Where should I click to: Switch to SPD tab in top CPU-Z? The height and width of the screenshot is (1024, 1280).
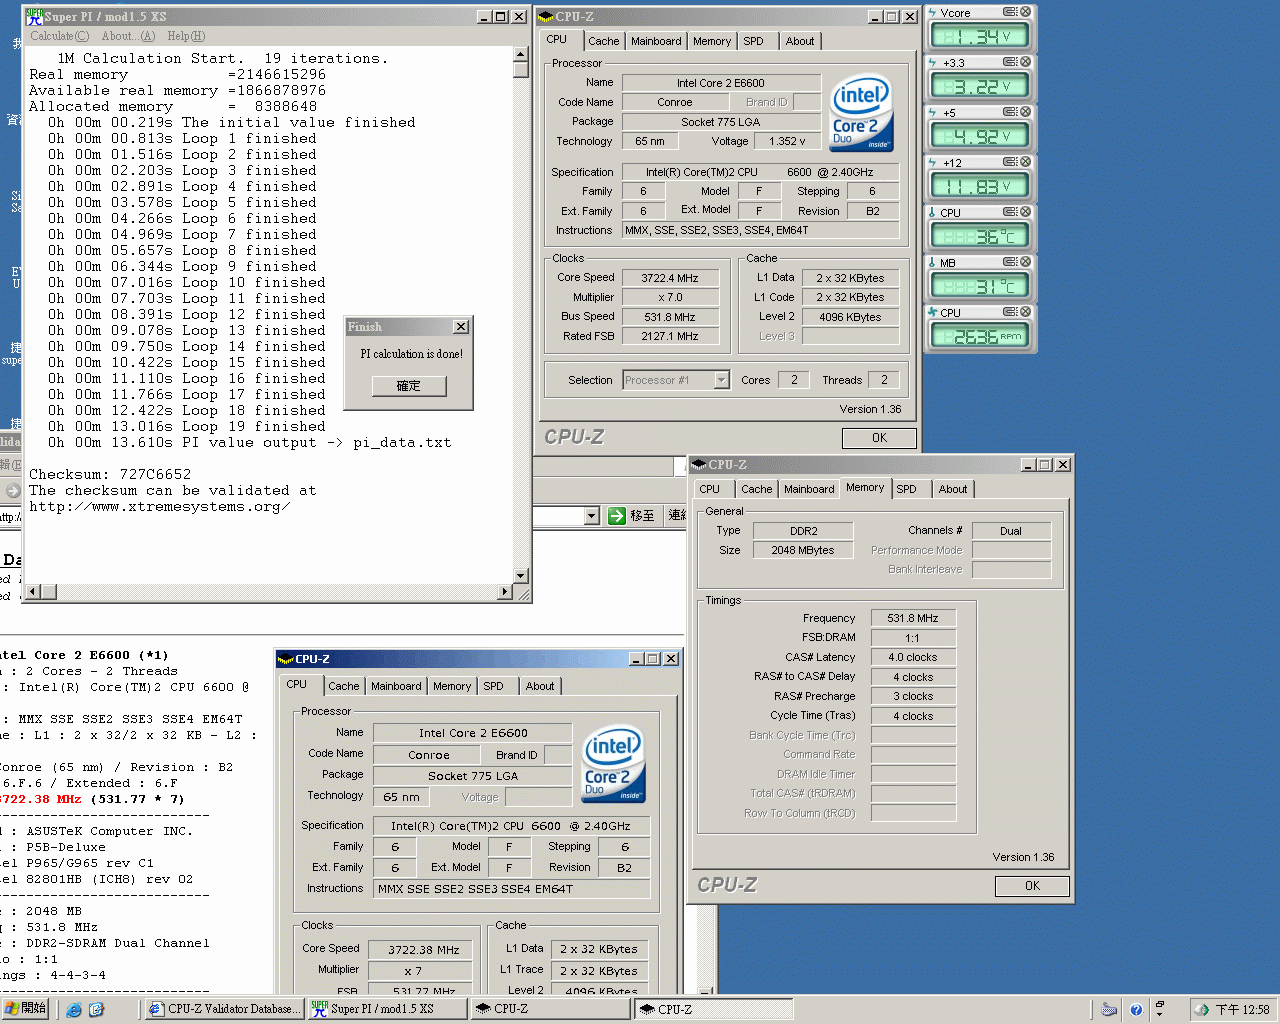click(753, 41)
